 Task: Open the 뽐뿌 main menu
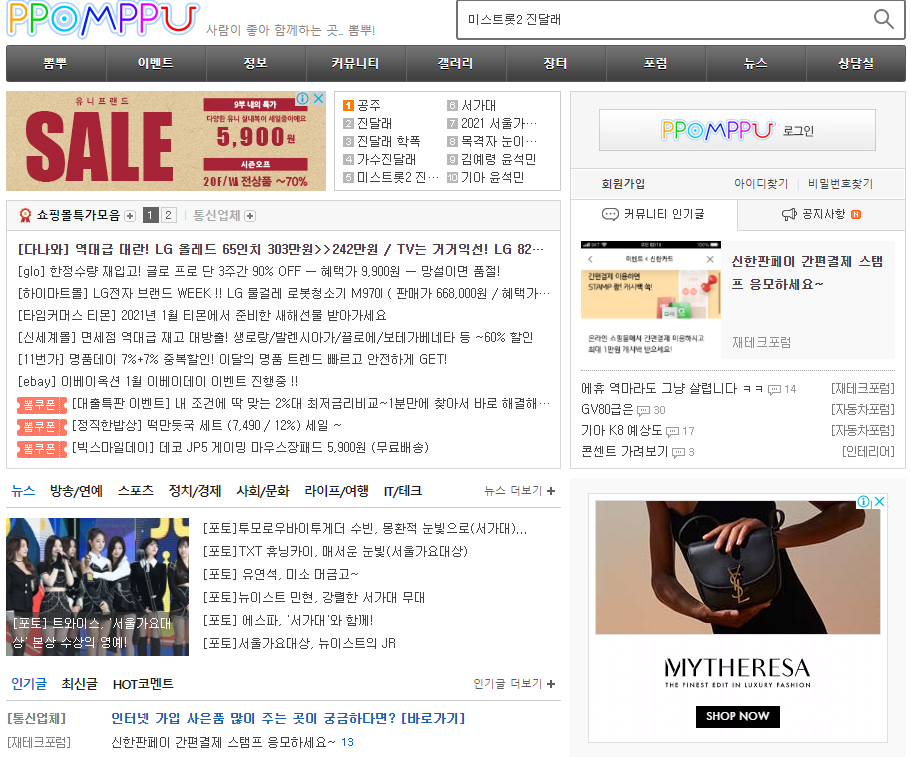click(x=56, y=63)
